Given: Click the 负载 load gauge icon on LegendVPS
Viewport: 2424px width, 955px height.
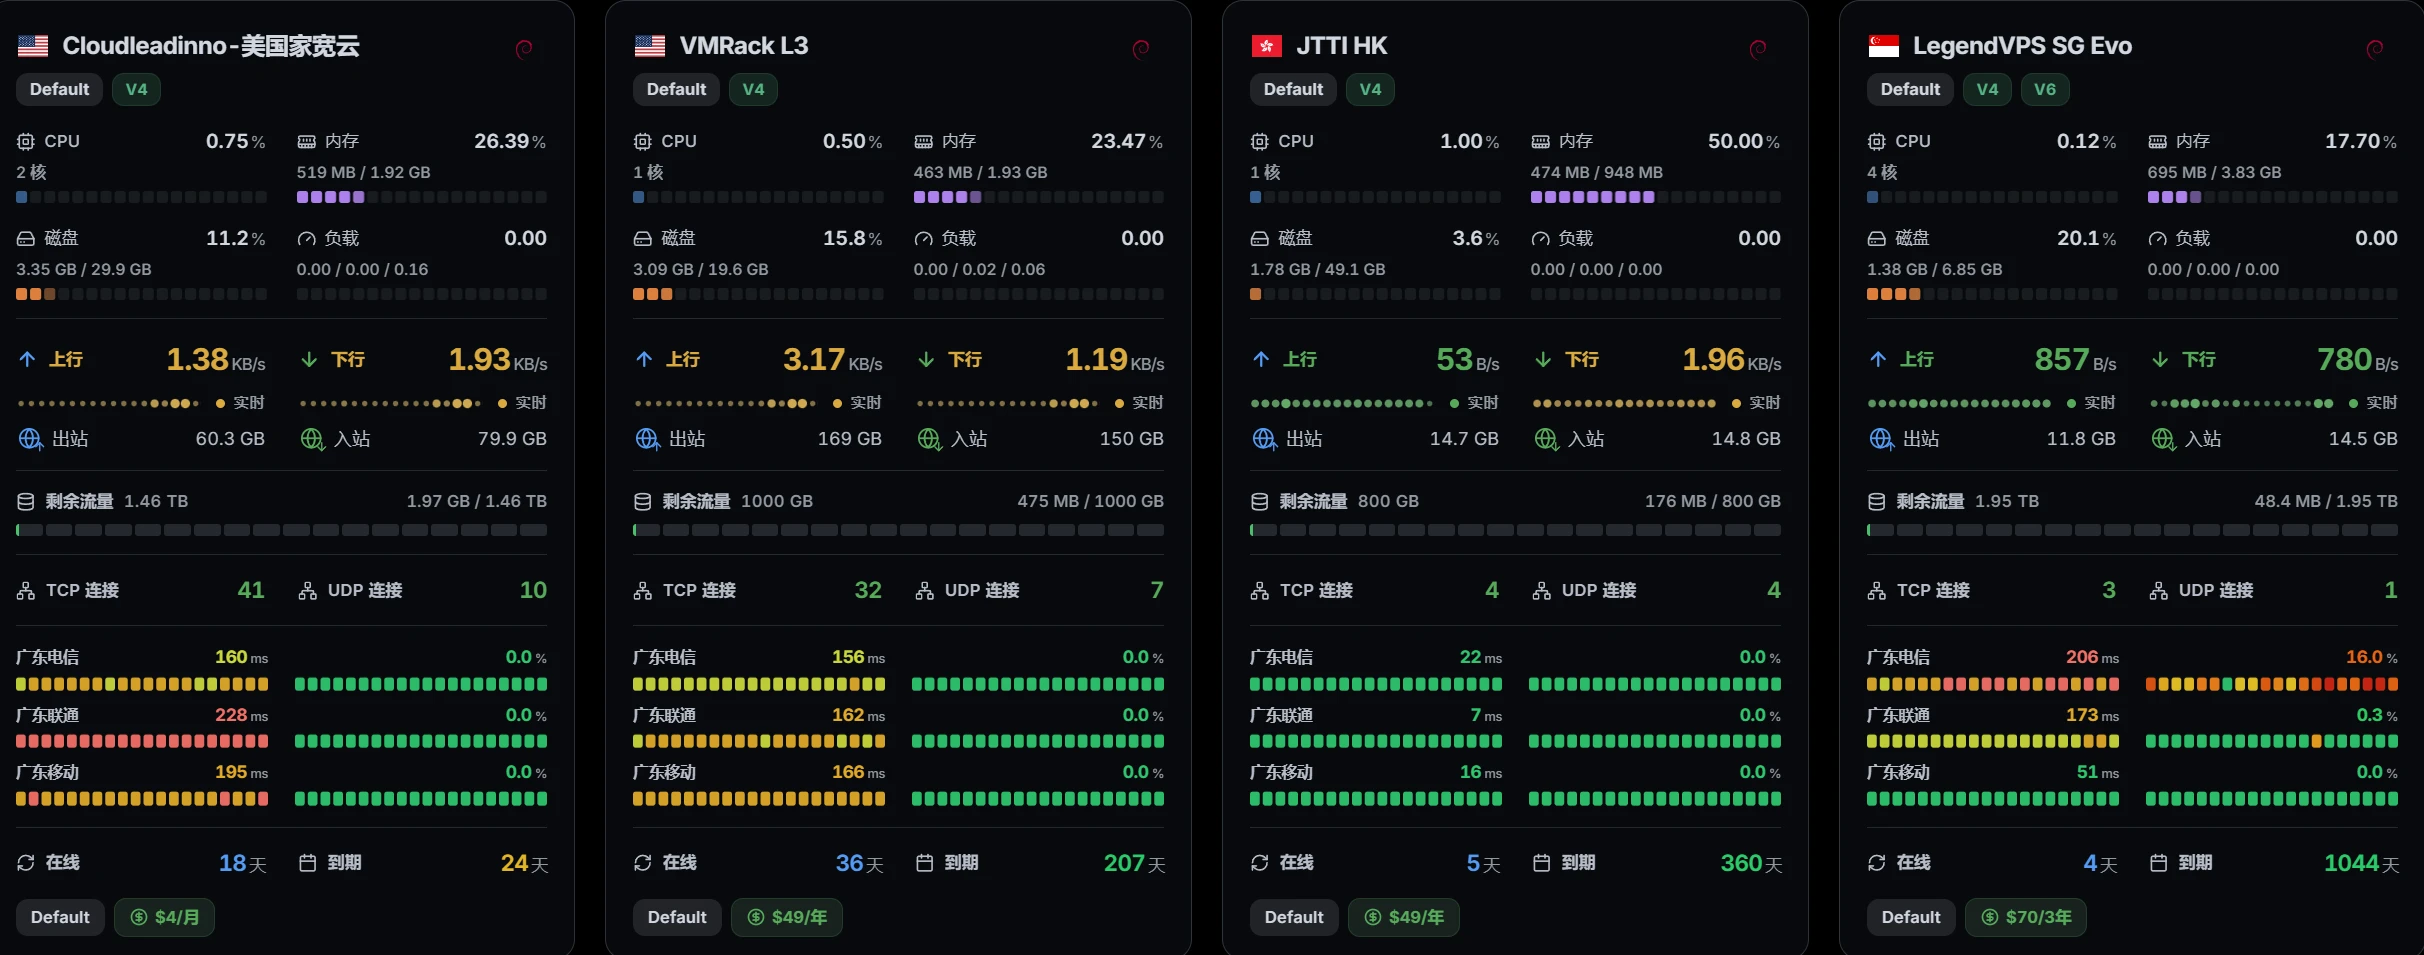Looking at the screenshot, I should click(x=2157, y=239).
